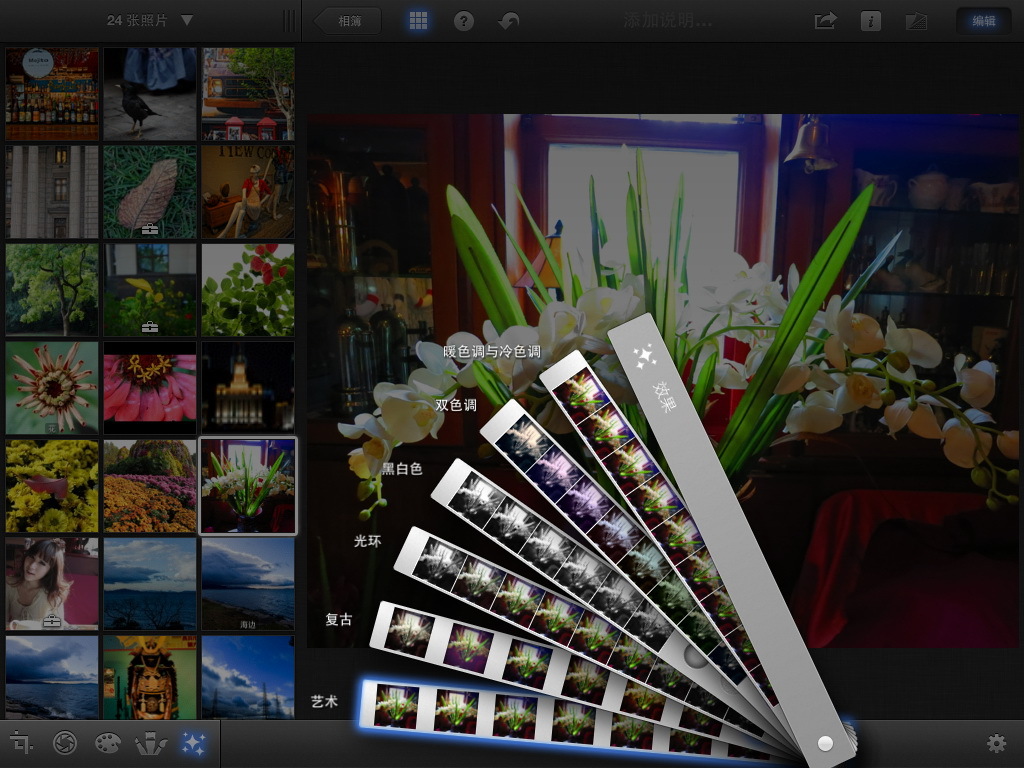Screen dimensions: 1024x768
Task: Open the pink zinnia flower thumbnail
Action: click(150, 388)
